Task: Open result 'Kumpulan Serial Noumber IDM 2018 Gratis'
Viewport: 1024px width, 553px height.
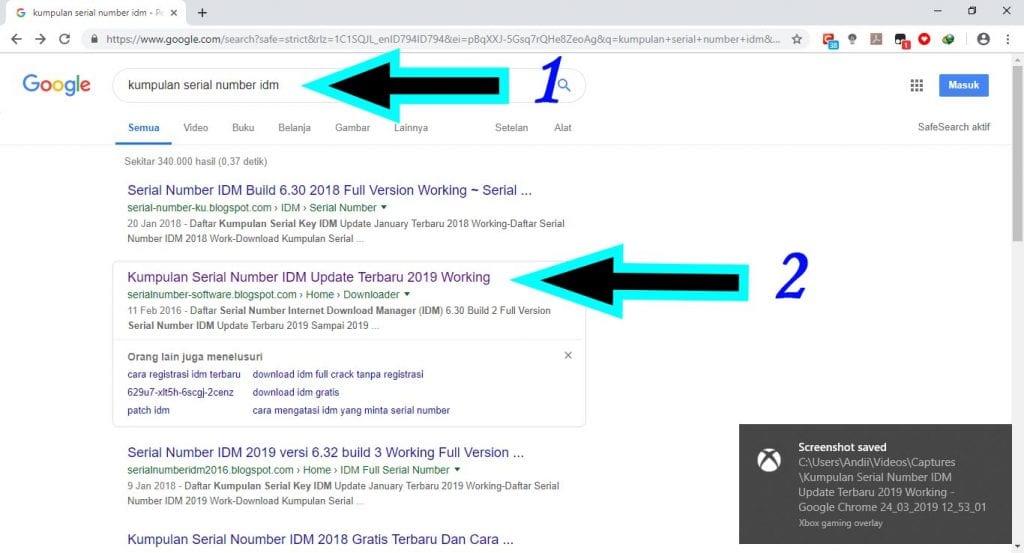Action: pos(320,539)
